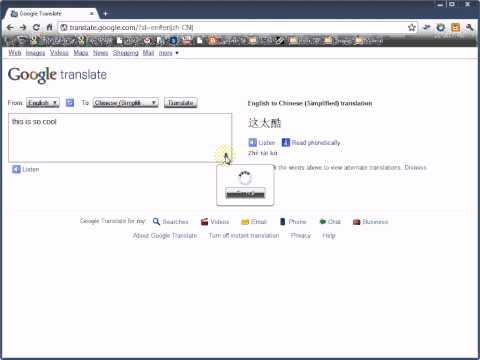Click the Email envelope icon

pyautogui.click(x=245, y=222)
